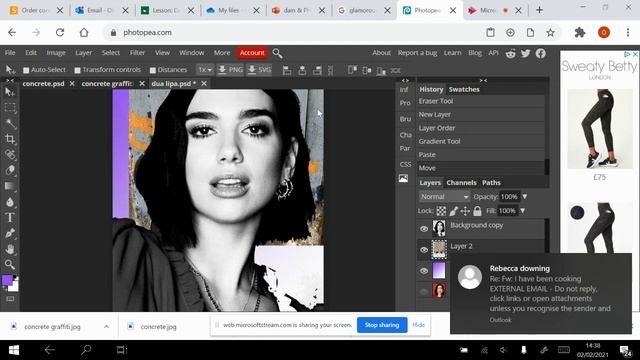This screenshot has width=640, height=360.
Task: Open the Image menu
Action: click(x=56, y=53)
